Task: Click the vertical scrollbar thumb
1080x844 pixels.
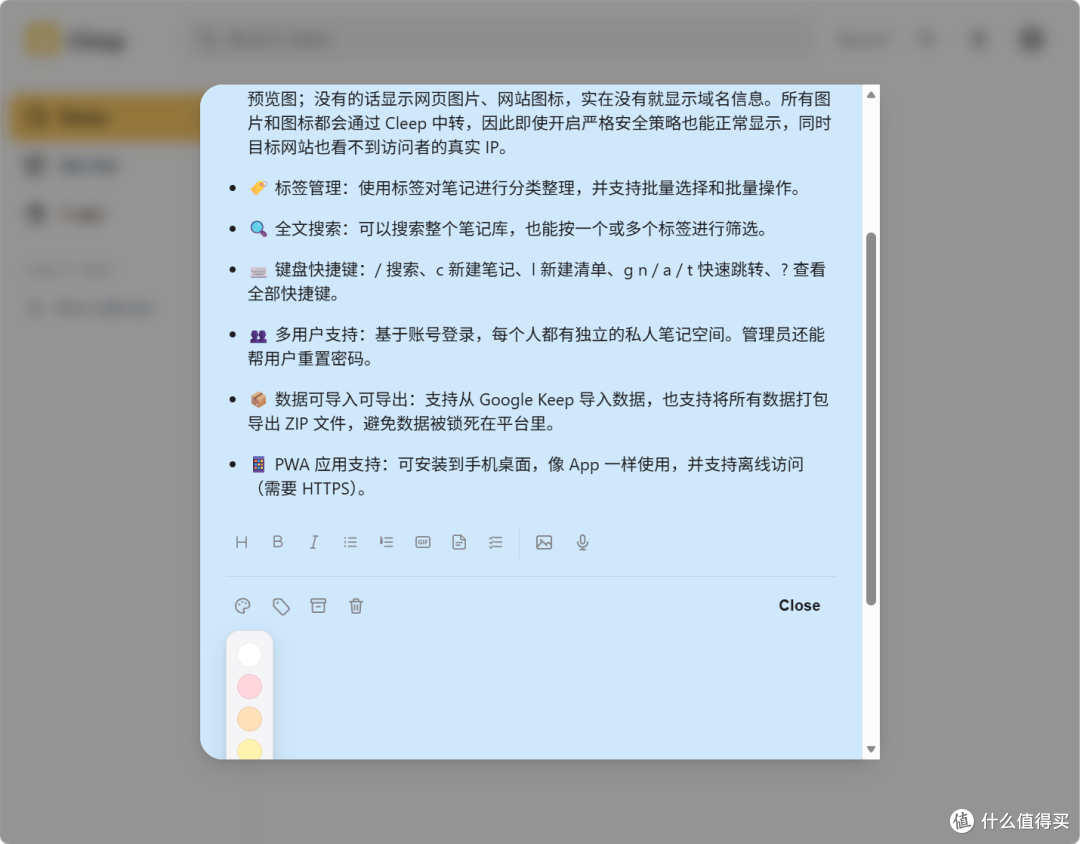Action: point(871,419)
